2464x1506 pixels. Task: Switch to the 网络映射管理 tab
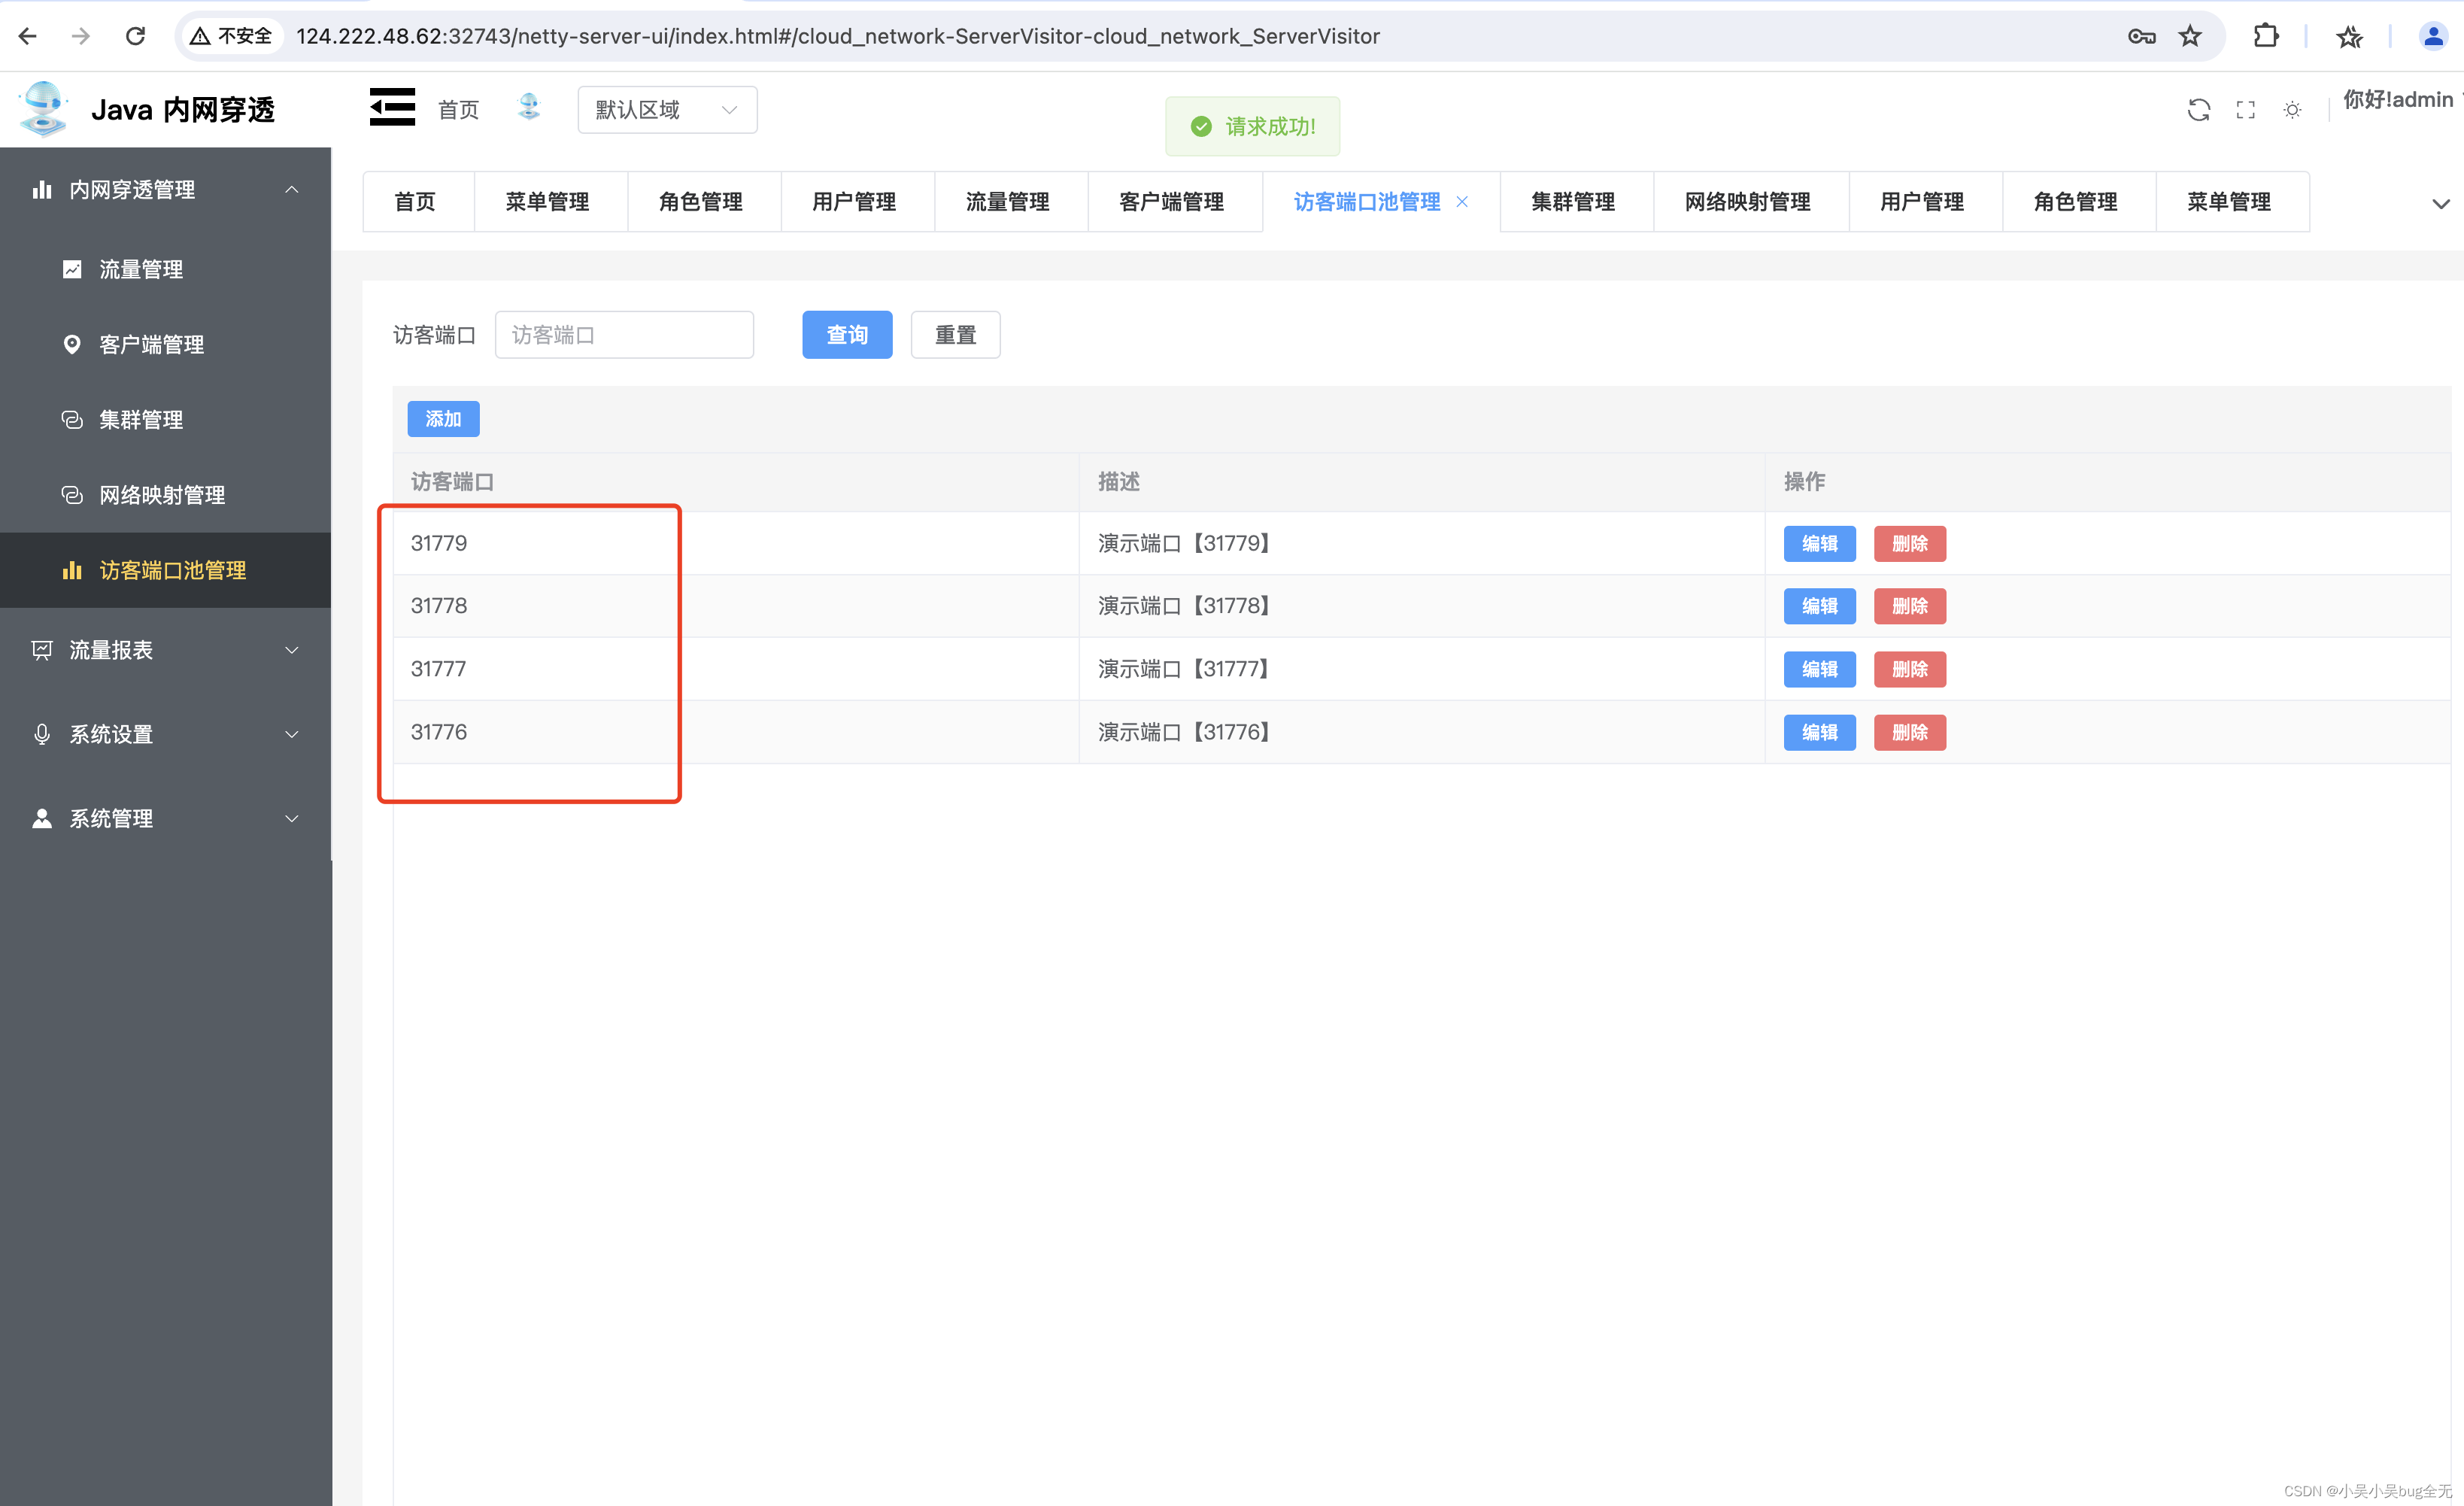[x=1750, y=202]
